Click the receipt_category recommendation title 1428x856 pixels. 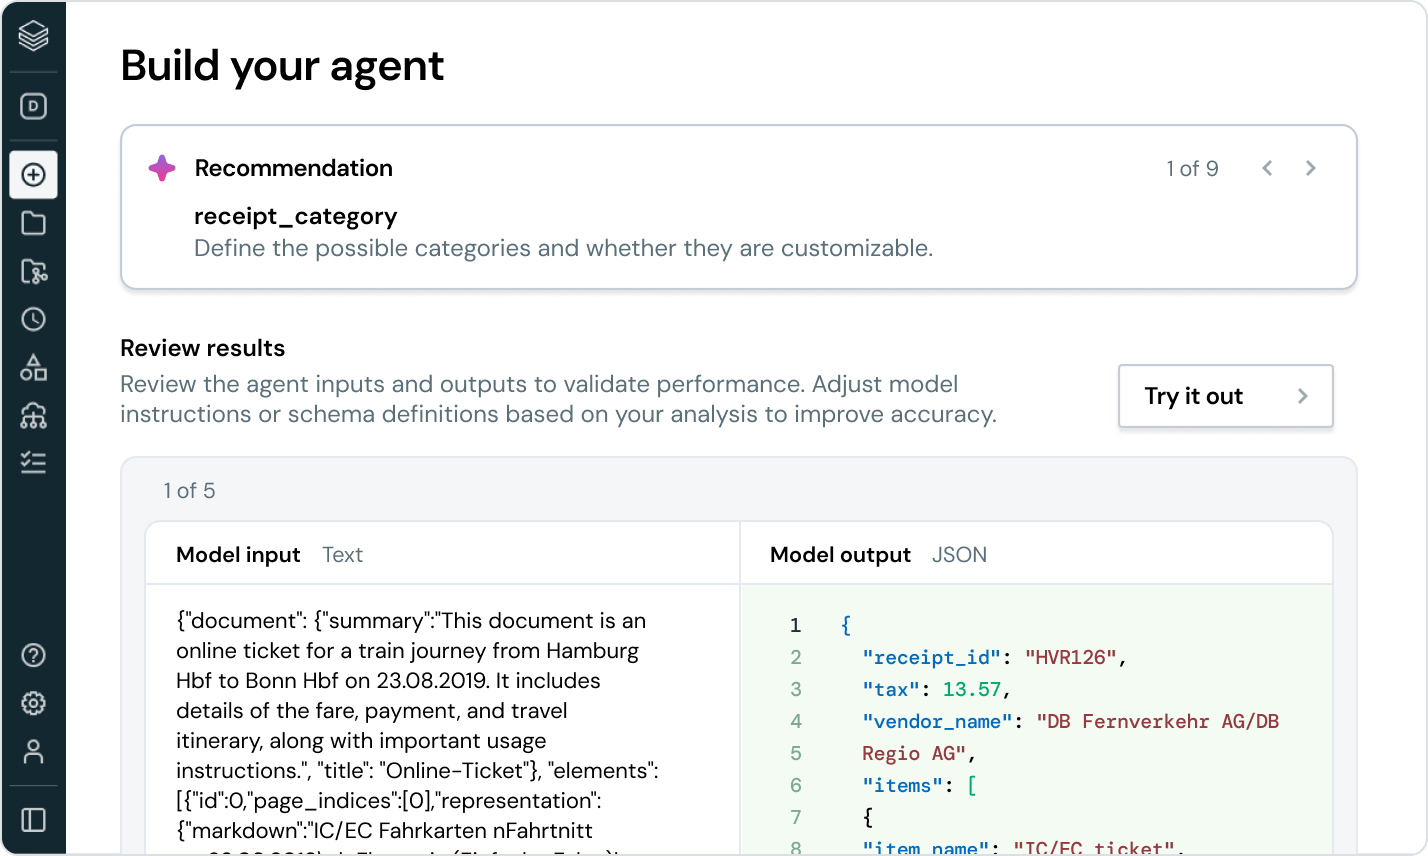295,216
